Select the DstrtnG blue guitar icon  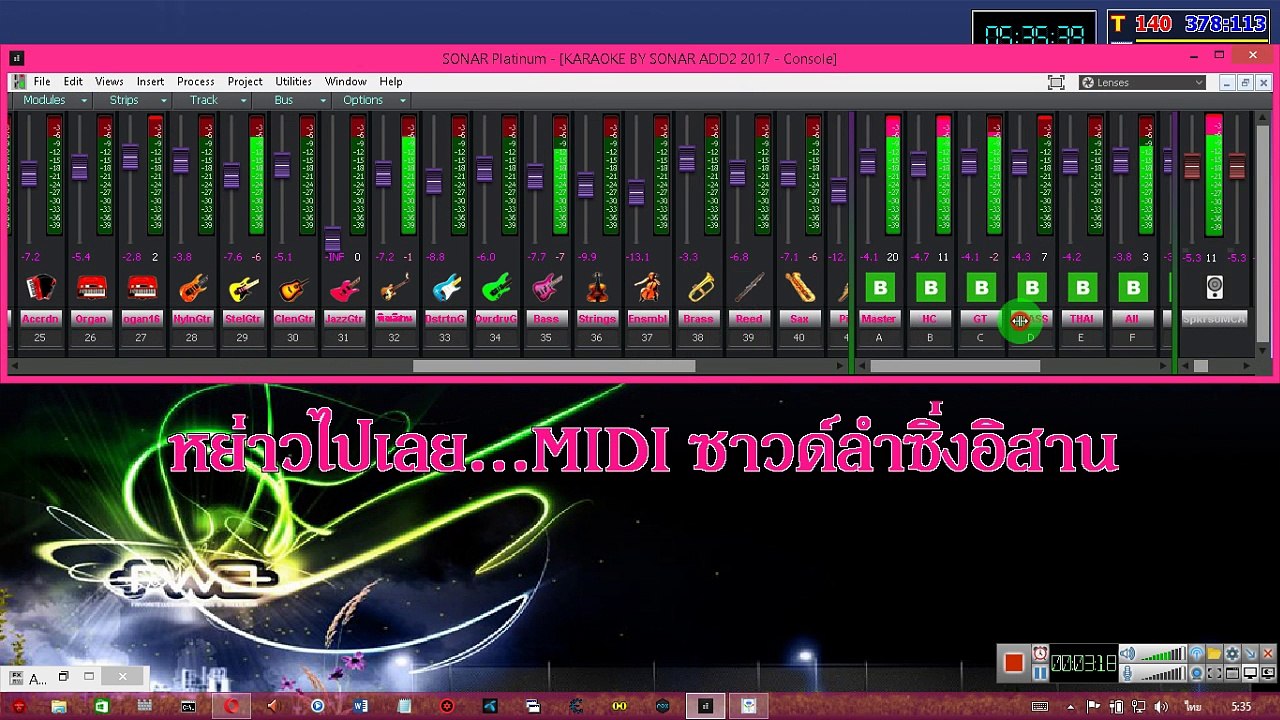click(445, 288)
